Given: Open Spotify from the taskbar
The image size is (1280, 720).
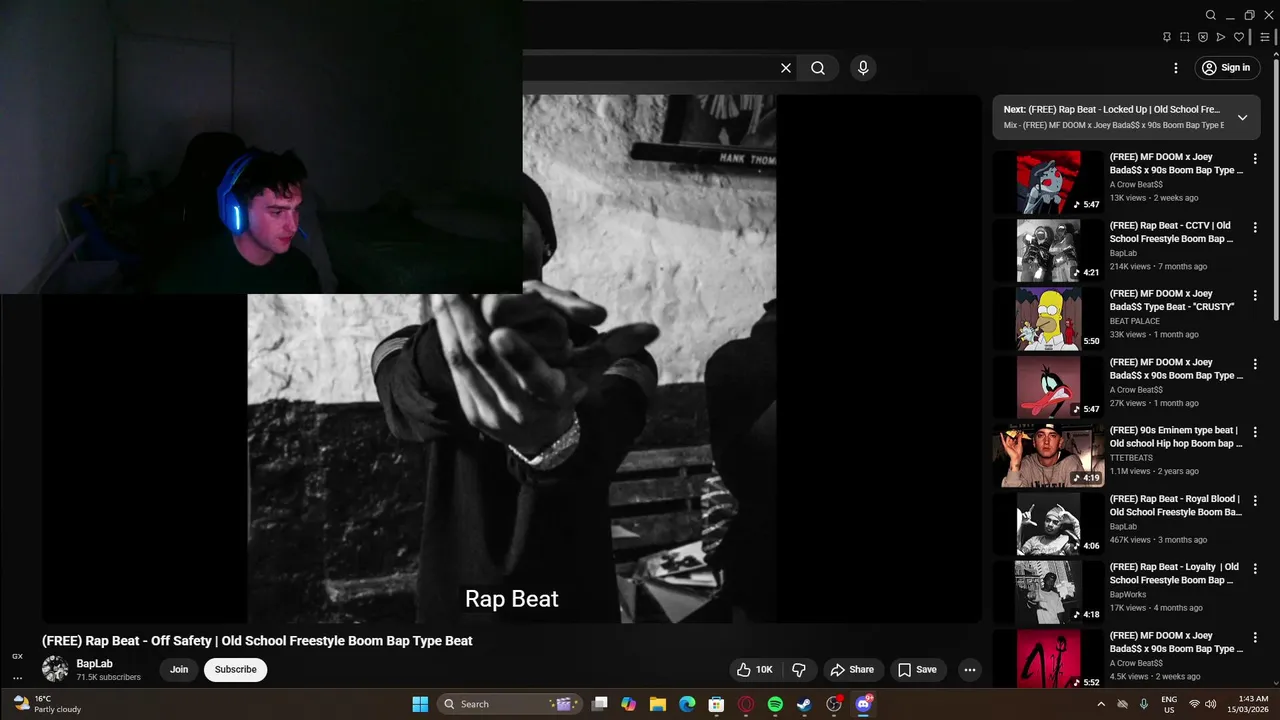Looking at the screenshot, I should [775, 704].
